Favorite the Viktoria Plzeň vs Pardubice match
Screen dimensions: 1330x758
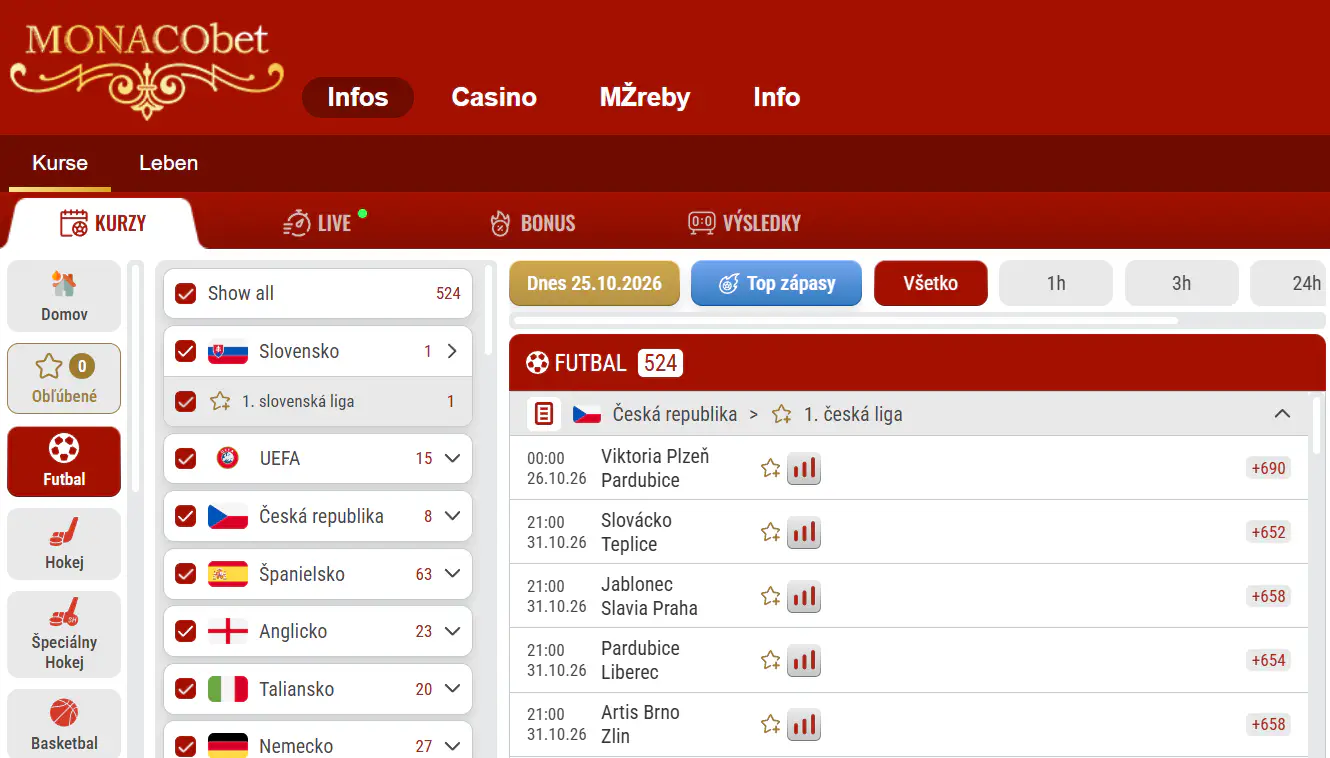pyautogui.click(x=770, y=468)
